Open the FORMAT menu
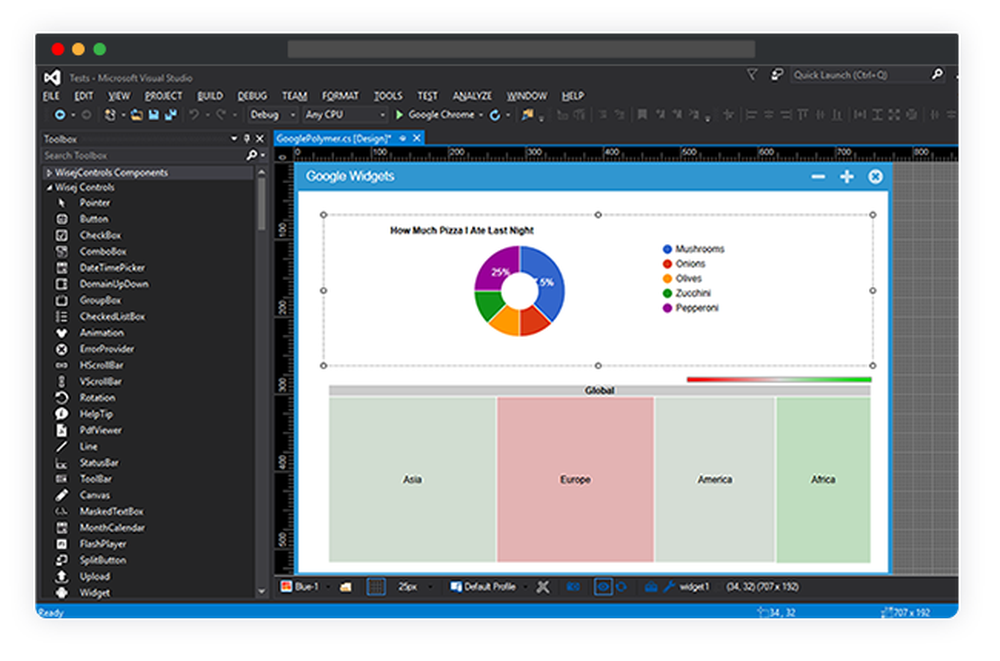1000x661 pixels. 340,95
